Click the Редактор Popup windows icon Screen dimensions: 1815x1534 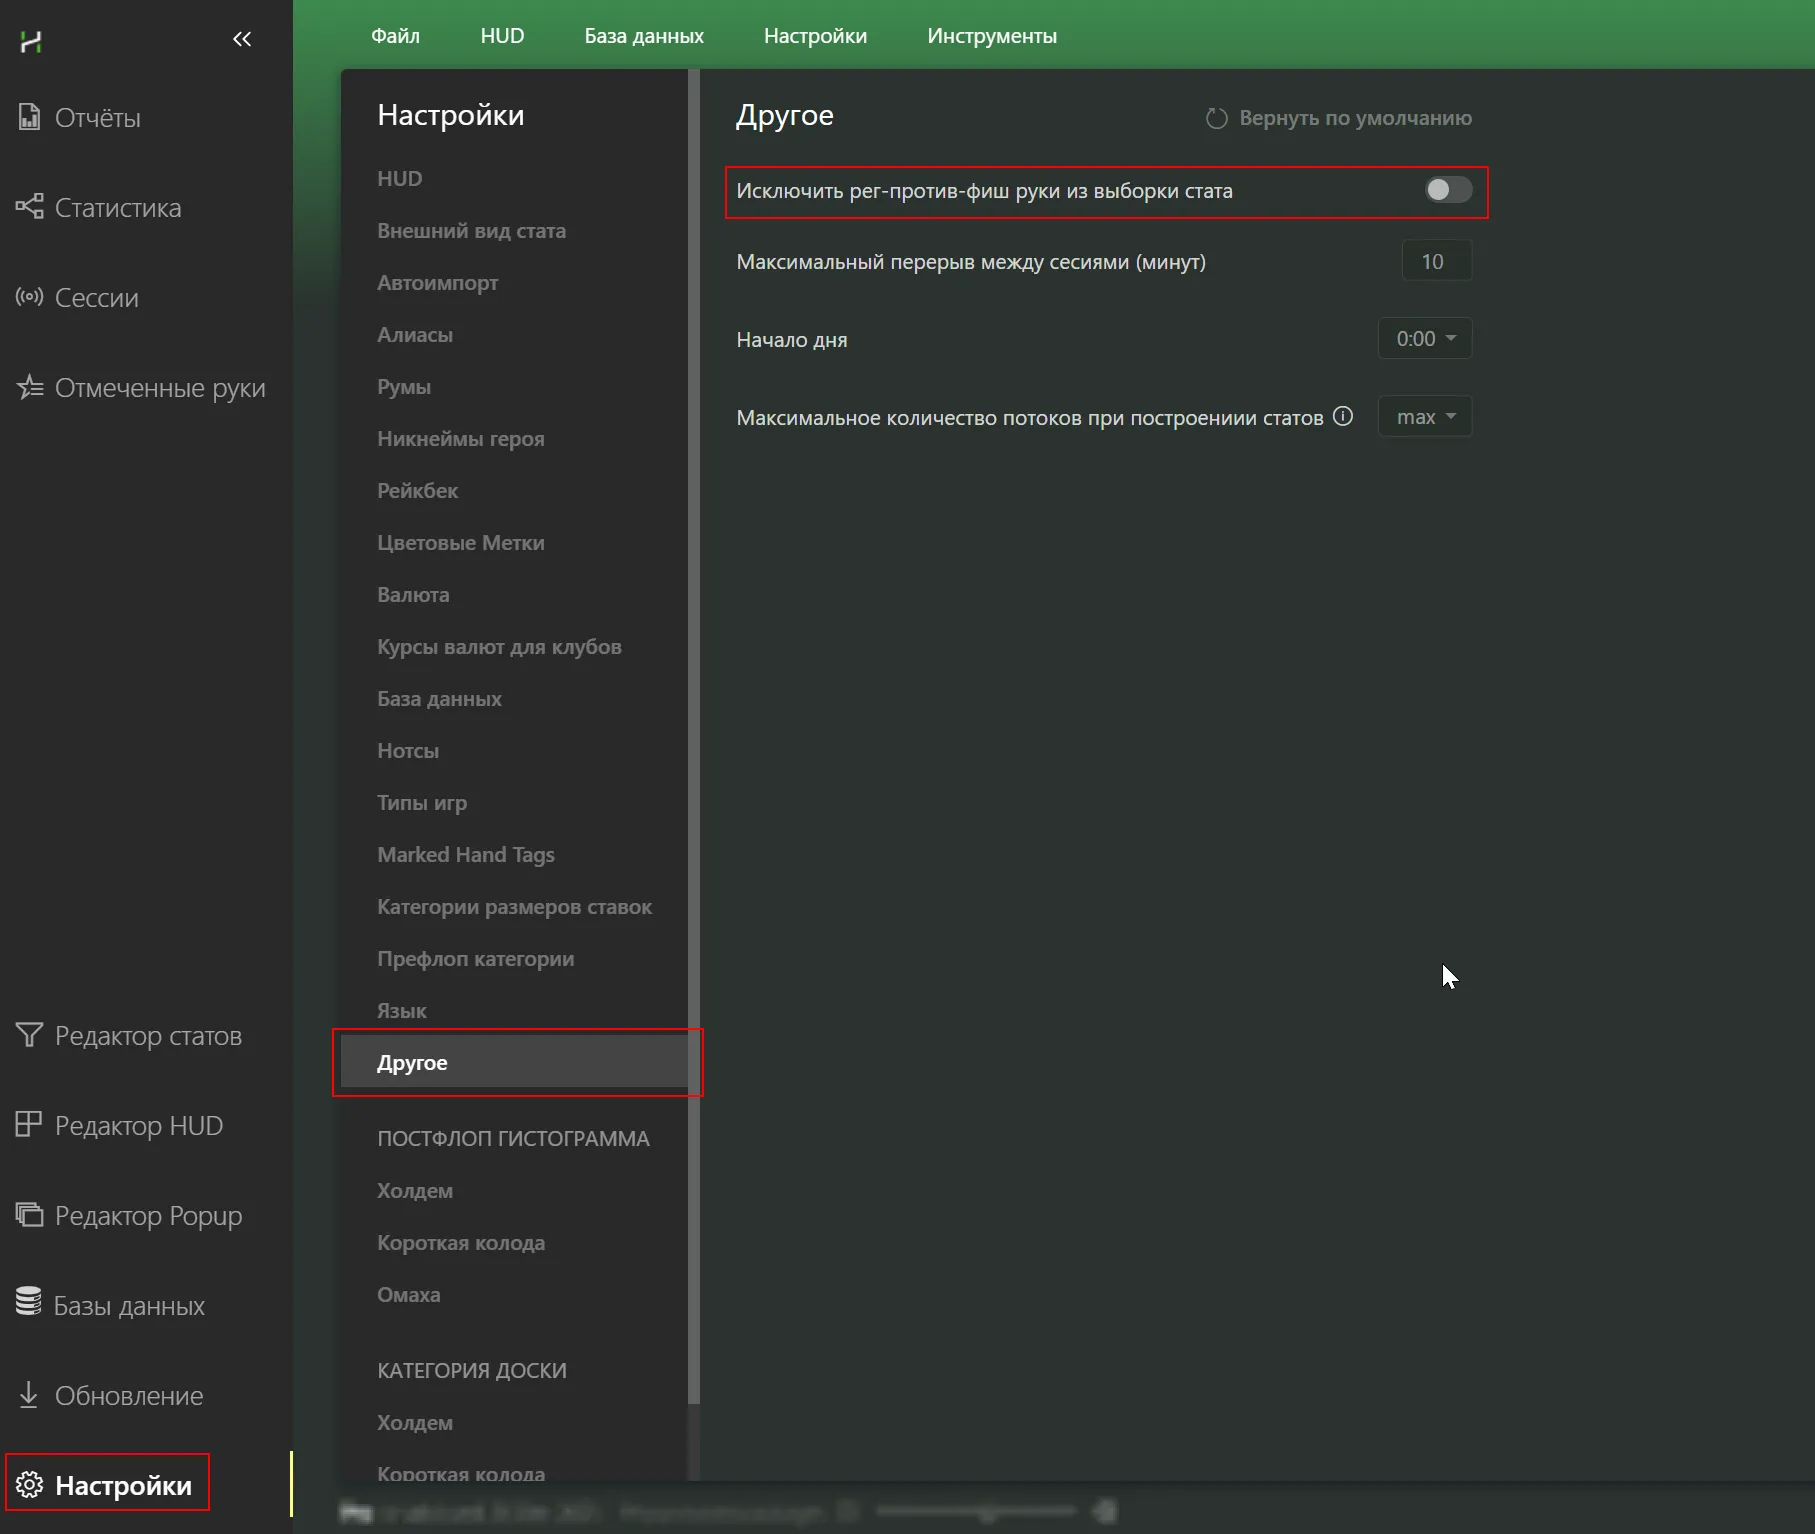[x=29, y=1215]
